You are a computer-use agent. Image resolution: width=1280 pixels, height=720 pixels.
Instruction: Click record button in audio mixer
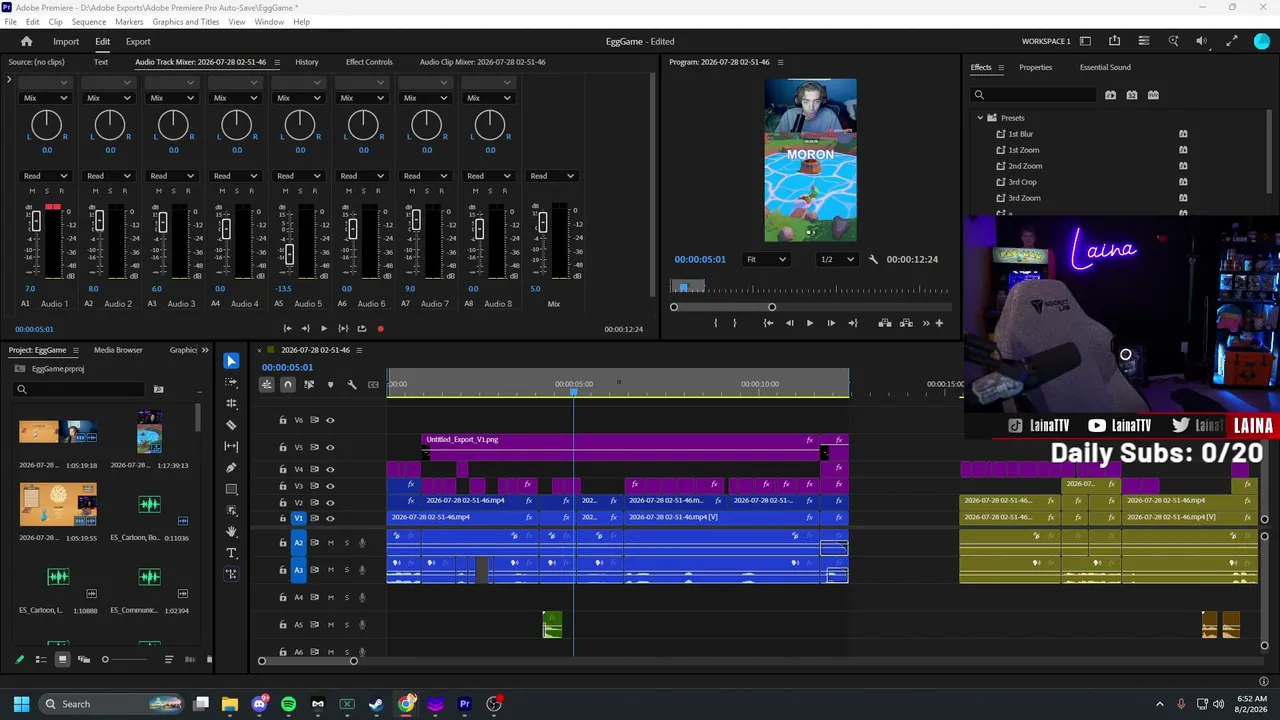pos(380,329)
